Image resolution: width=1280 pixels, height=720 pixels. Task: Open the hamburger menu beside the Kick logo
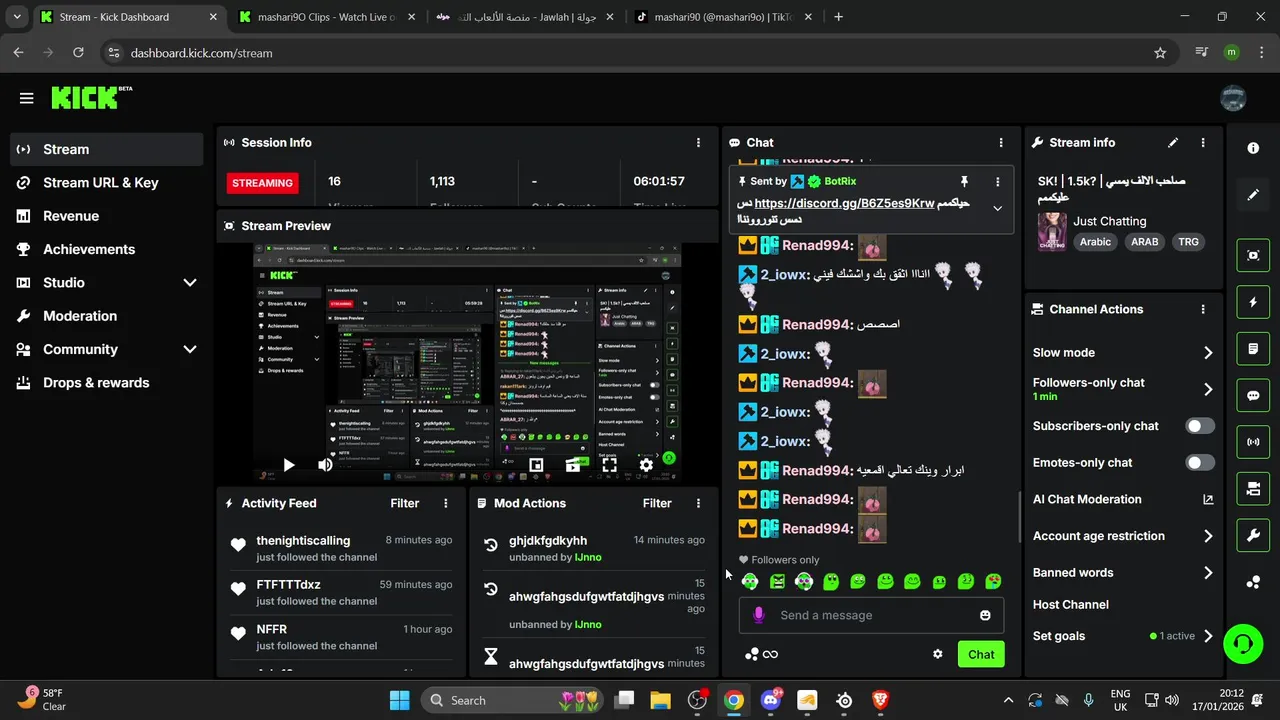pyautogui.click(x=26, y=98)
